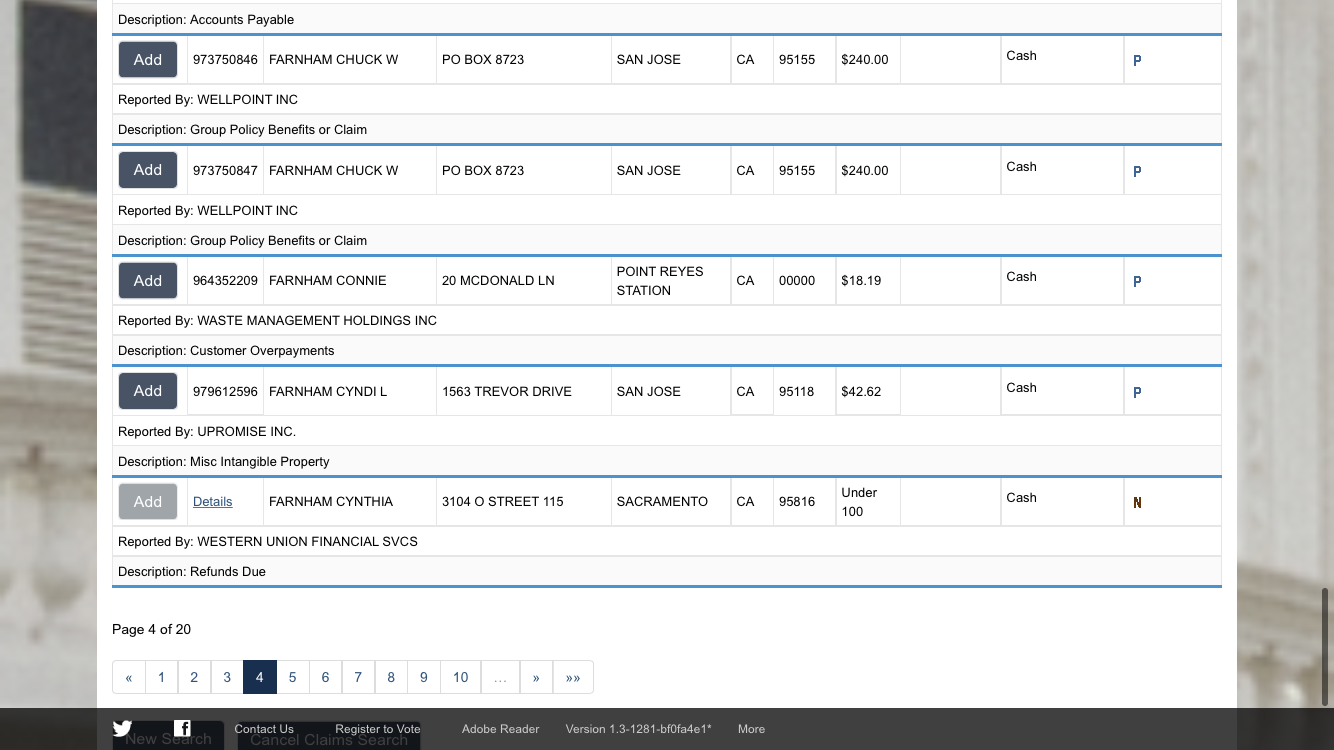Viewport: 1334px width, 750px height.
Task: Click amount $18.19
Action: coord(861,281)
